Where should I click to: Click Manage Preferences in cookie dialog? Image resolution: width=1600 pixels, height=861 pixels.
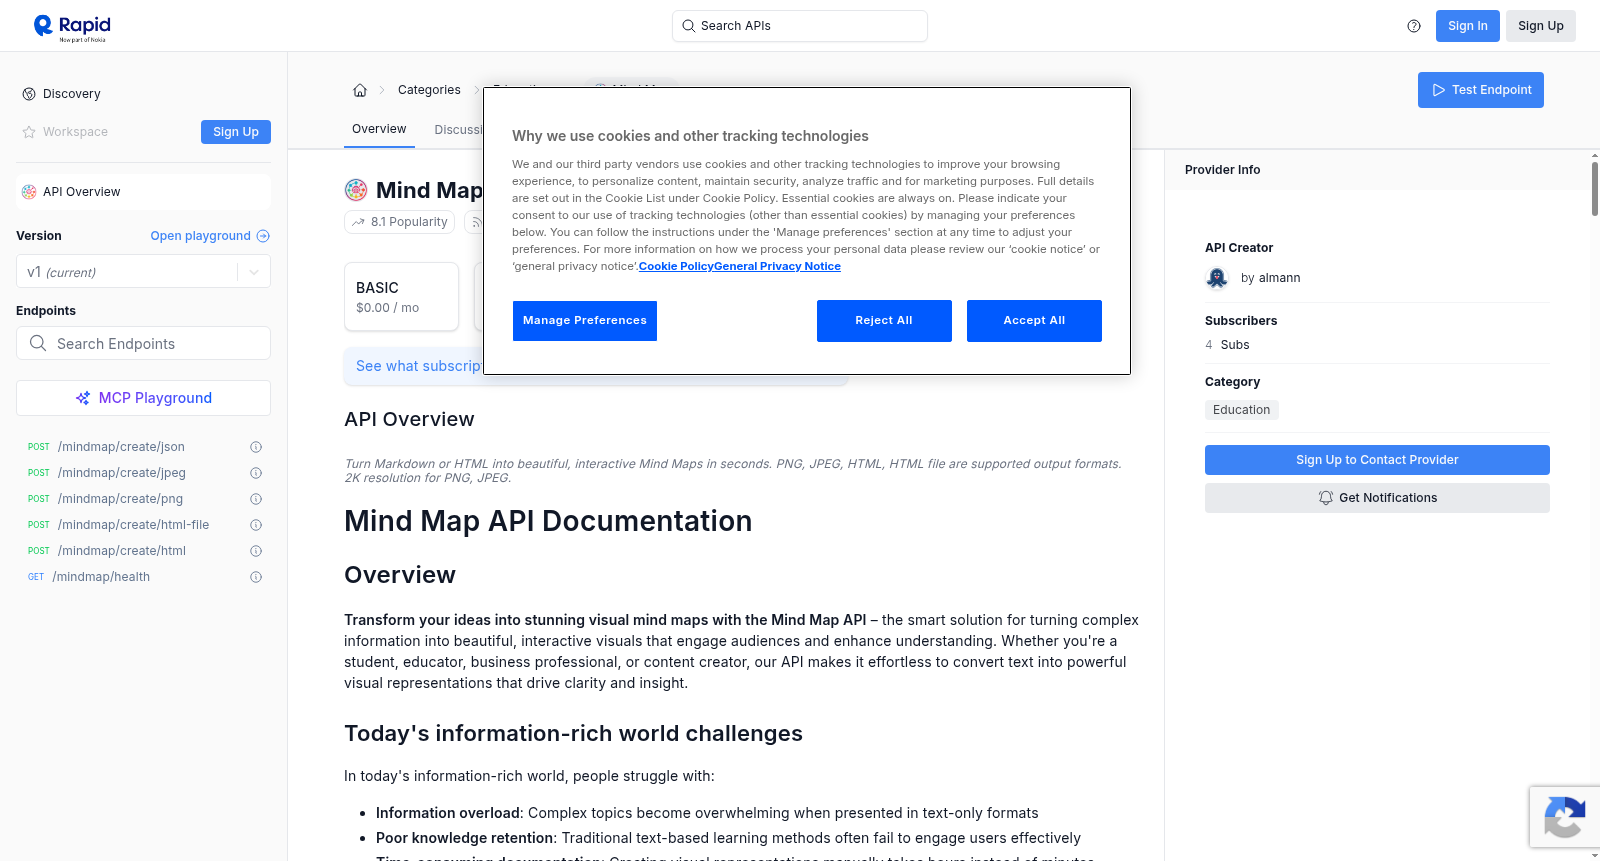(x=585, y=321)
